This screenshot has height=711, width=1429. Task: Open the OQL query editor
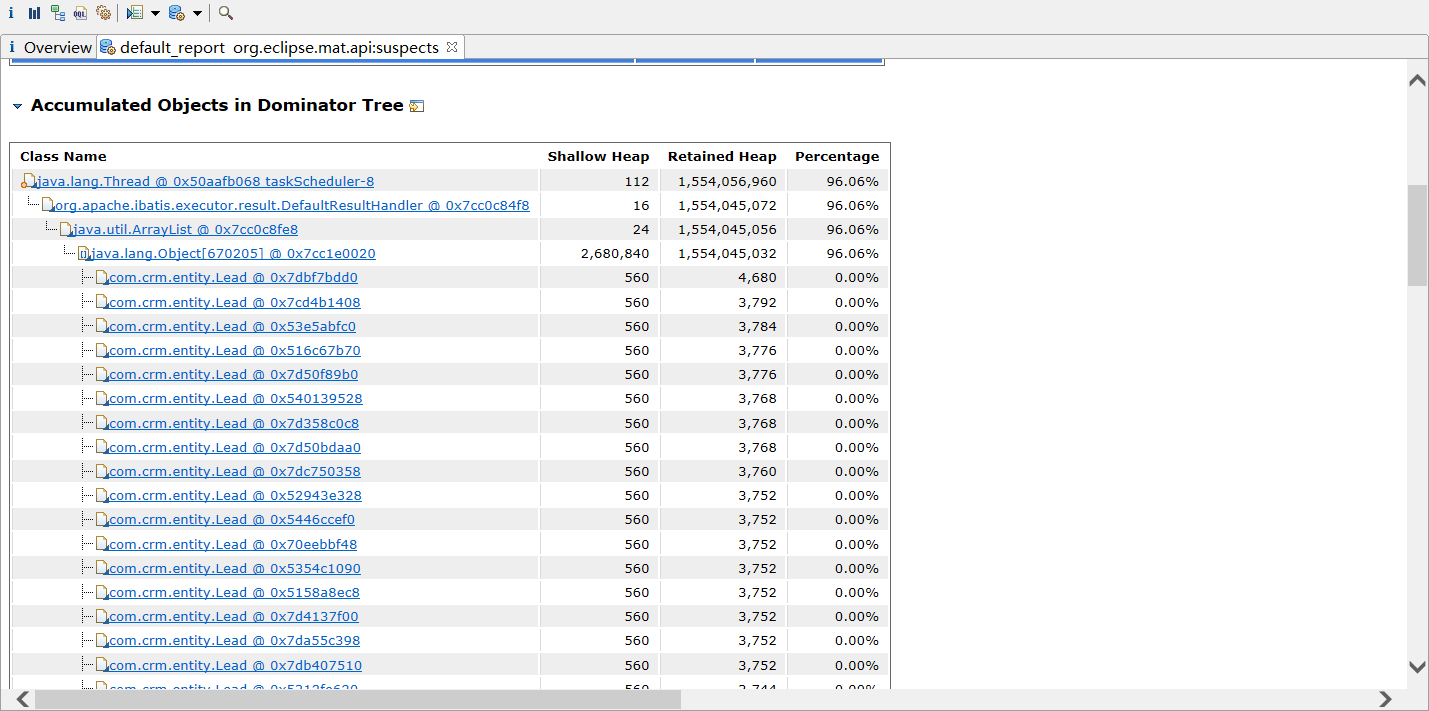click(x=80, y=13)
